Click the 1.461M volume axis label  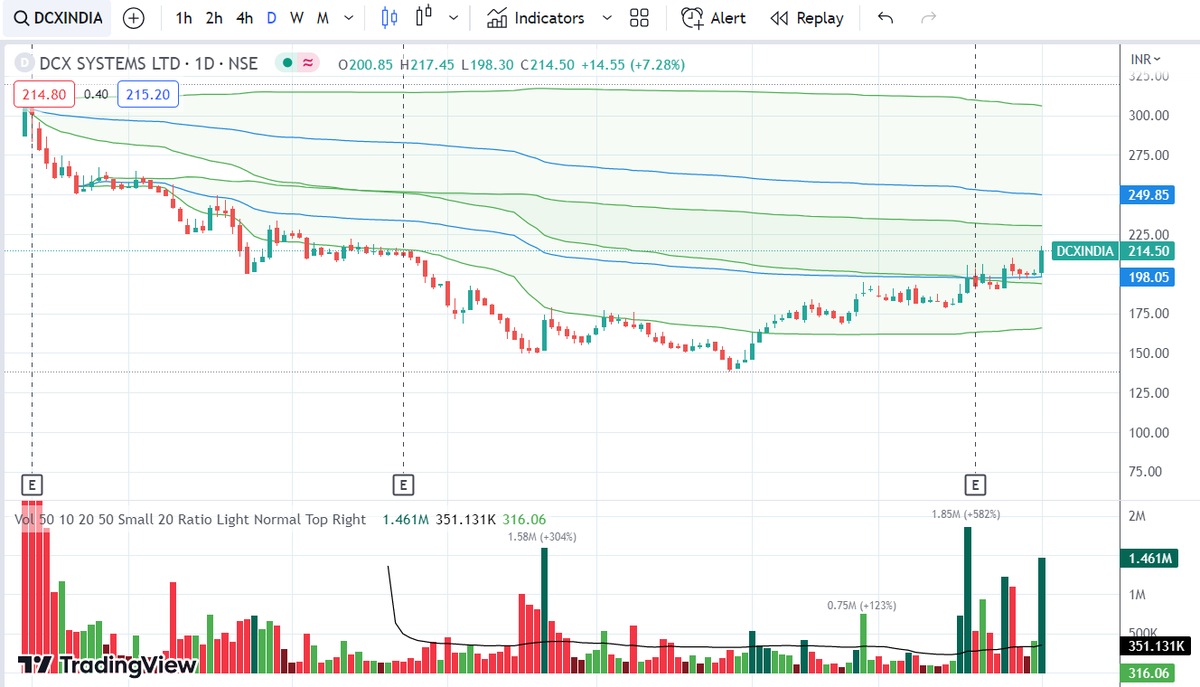(x=1149, y=558)
